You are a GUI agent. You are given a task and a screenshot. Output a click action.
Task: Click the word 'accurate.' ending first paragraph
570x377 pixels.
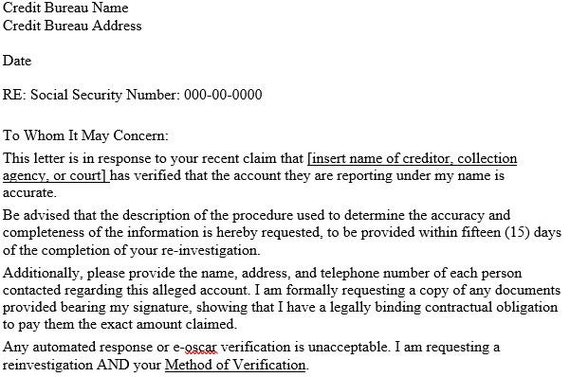pos(29,193)
